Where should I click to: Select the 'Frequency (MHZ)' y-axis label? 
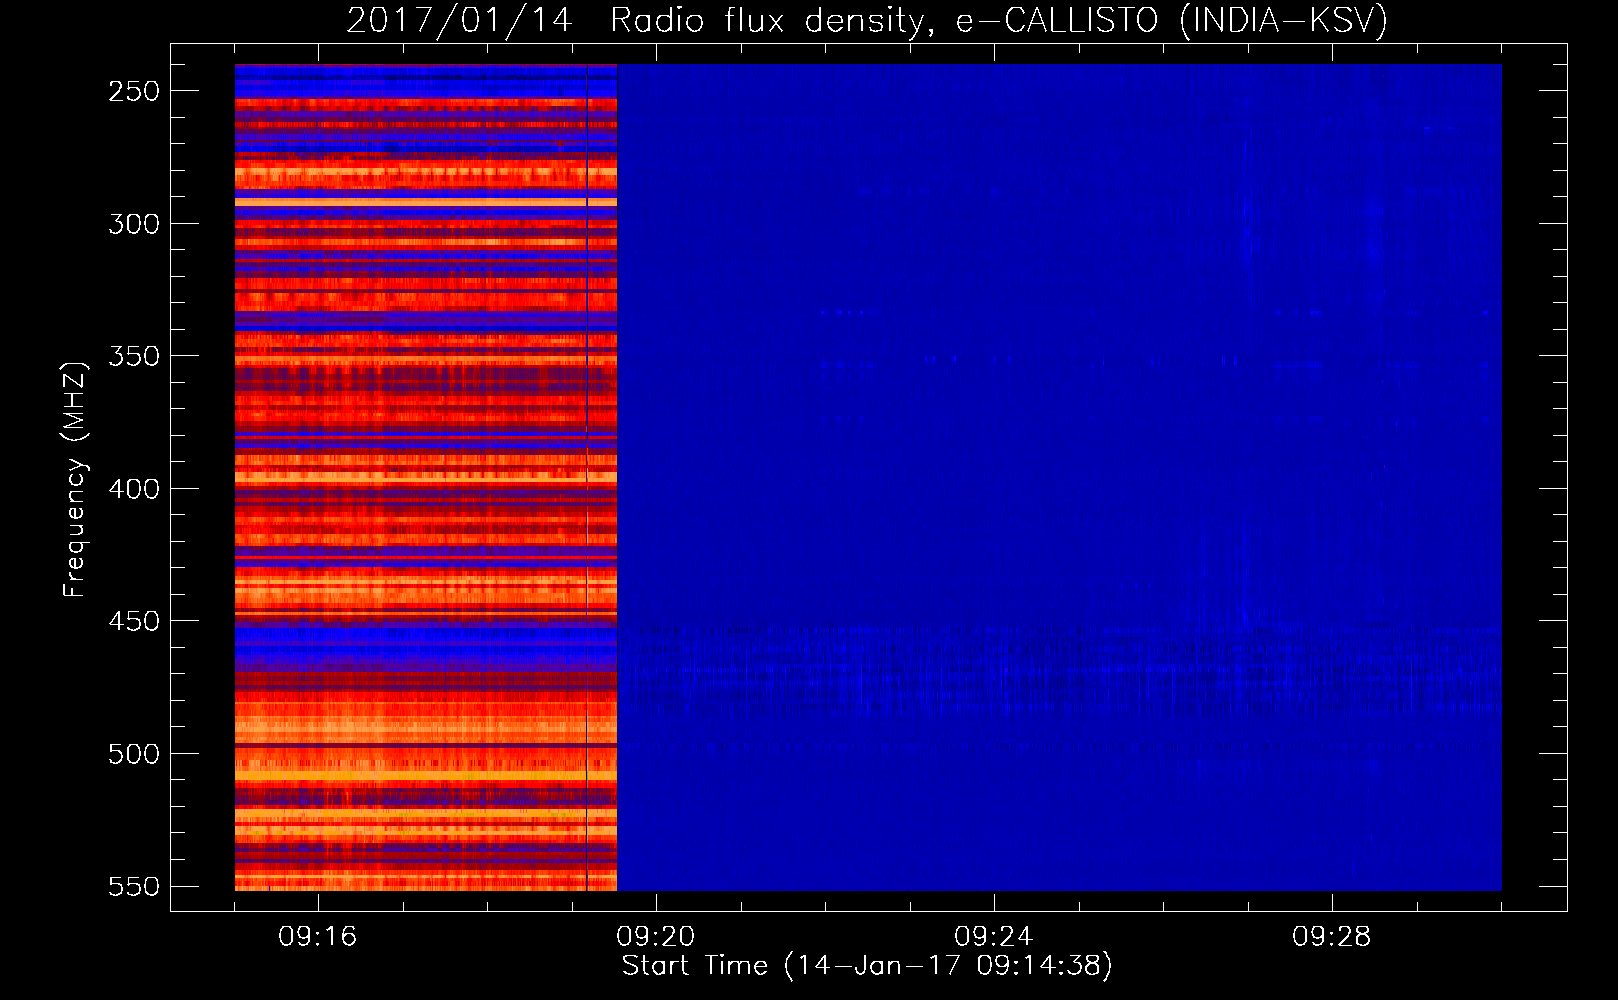pos(74,480)
